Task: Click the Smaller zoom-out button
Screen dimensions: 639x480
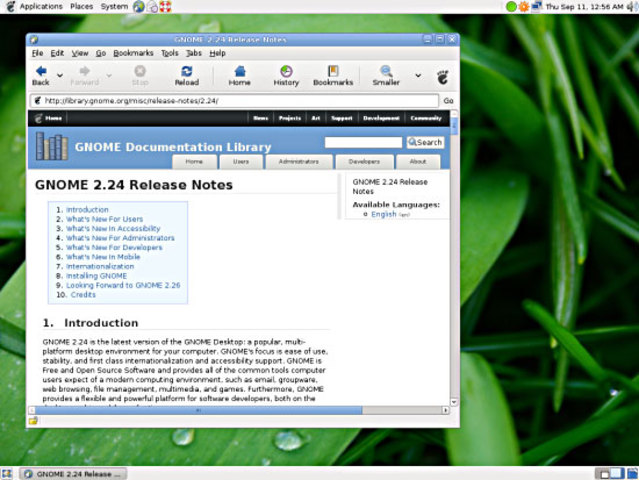Action: tap(386, 76)
